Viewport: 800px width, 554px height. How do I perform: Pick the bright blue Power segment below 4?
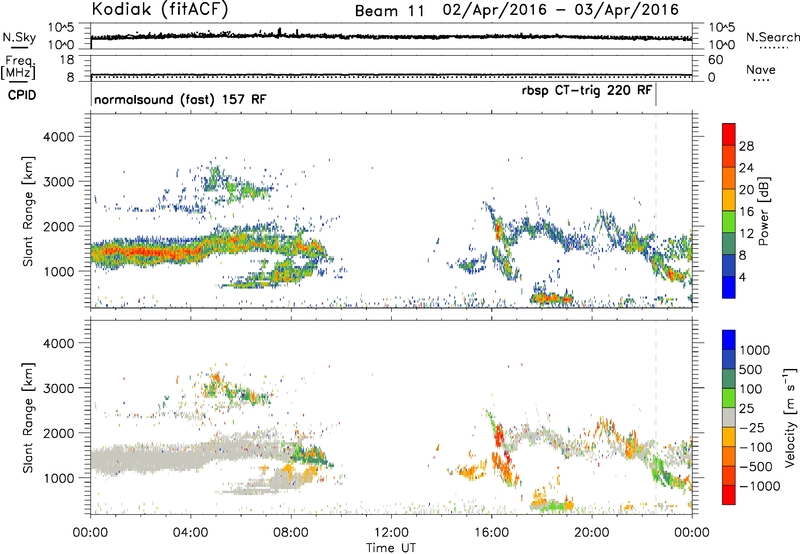coord(729,287)
